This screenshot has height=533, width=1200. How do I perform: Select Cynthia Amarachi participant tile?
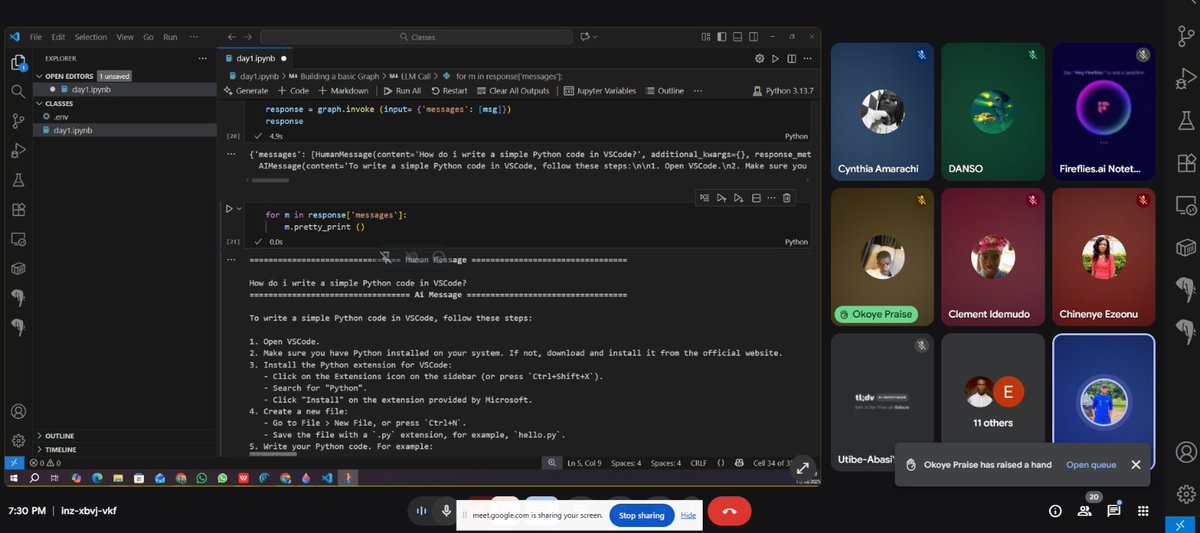click(884, 111)
